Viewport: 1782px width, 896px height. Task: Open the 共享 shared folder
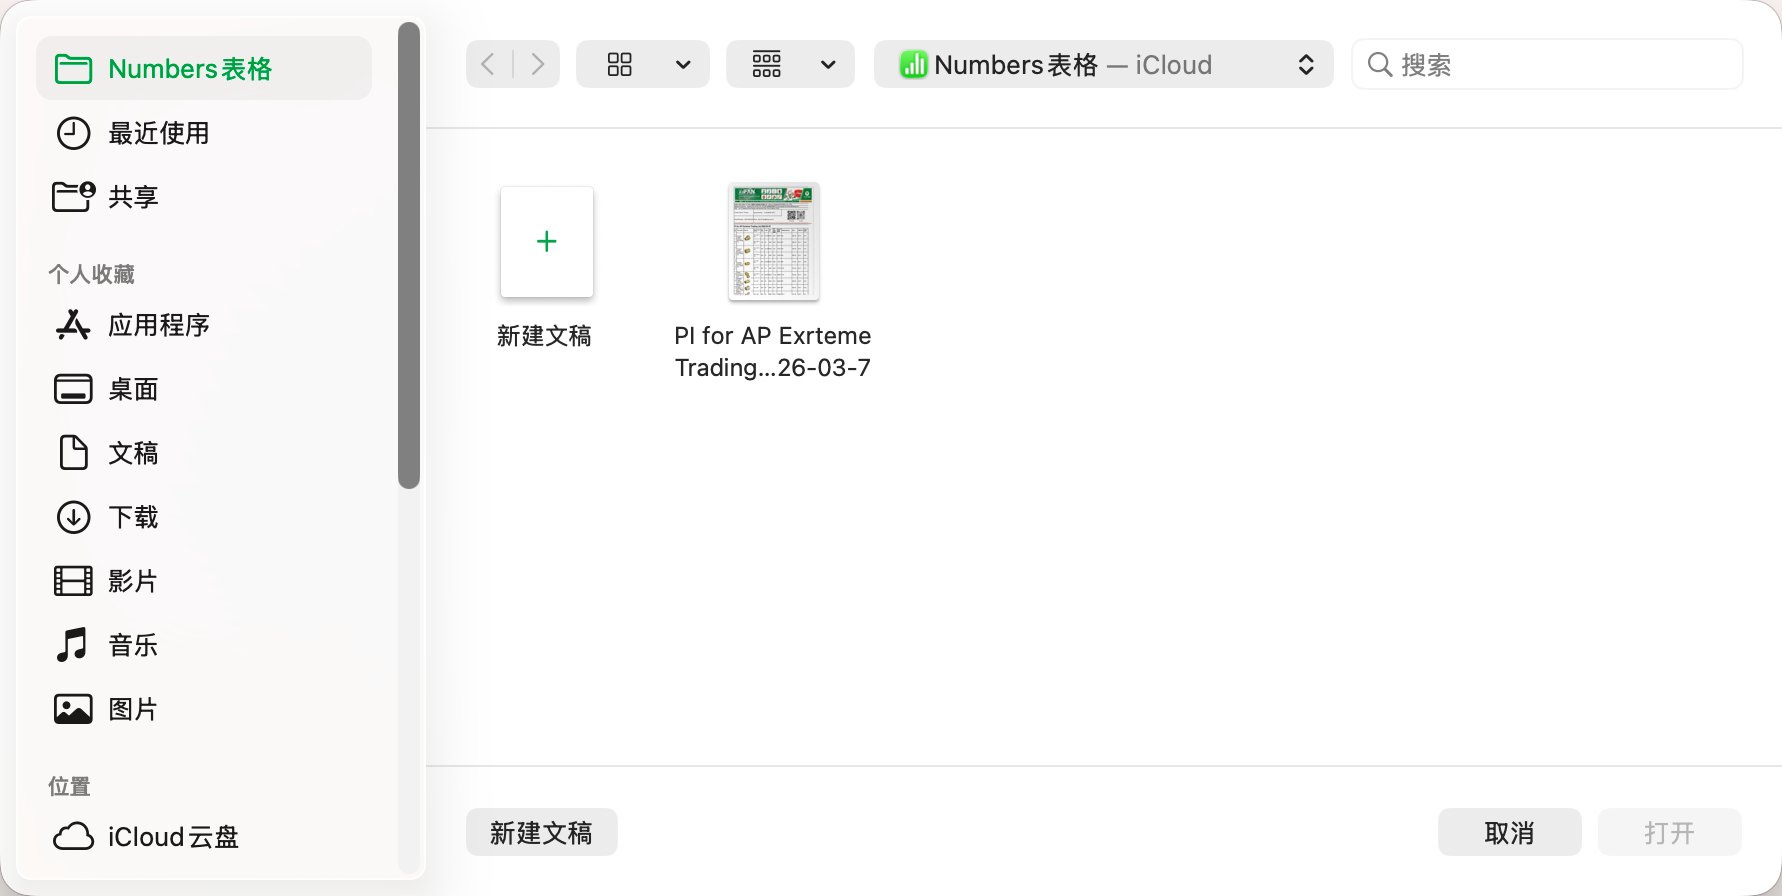(132, 197)
